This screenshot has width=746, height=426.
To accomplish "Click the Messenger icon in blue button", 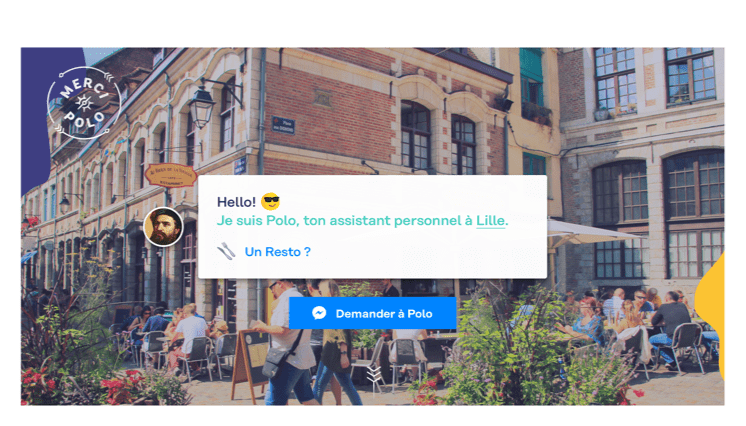I will click(x=319, y=313).
